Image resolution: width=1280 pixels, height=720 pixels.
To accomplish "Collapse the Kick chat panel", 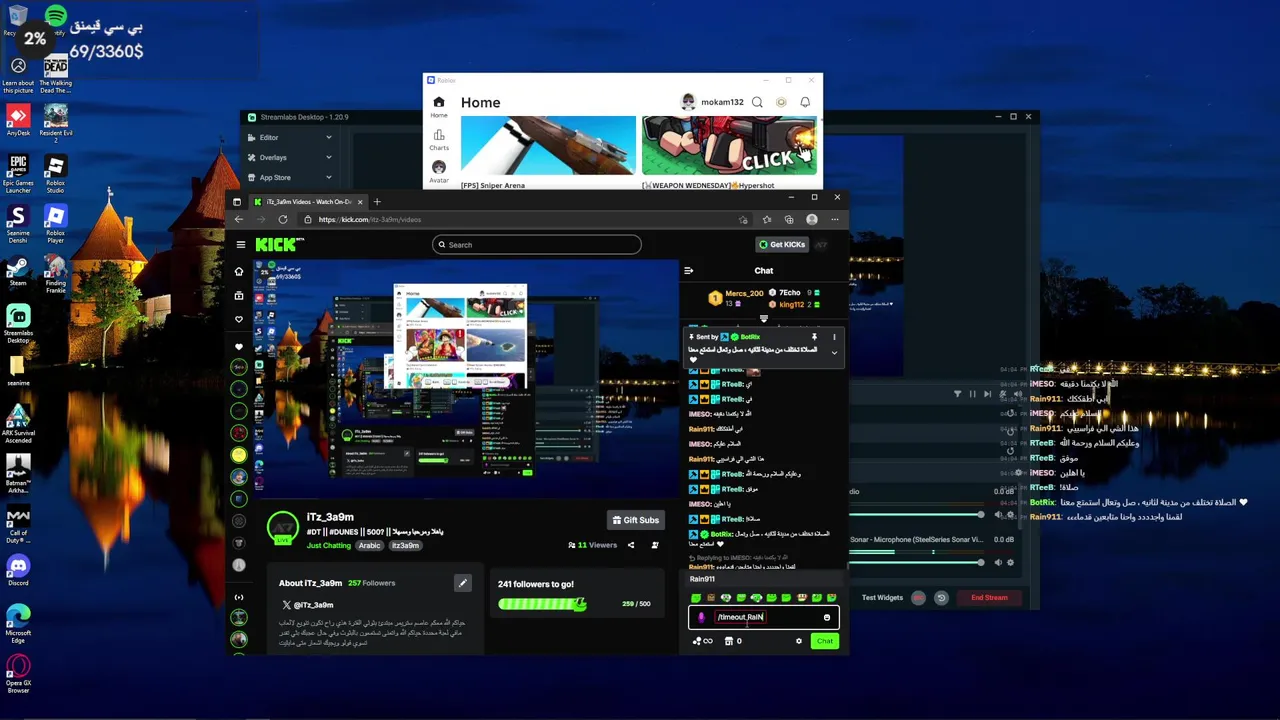I will pyautogui.click(x=688, y=270).
